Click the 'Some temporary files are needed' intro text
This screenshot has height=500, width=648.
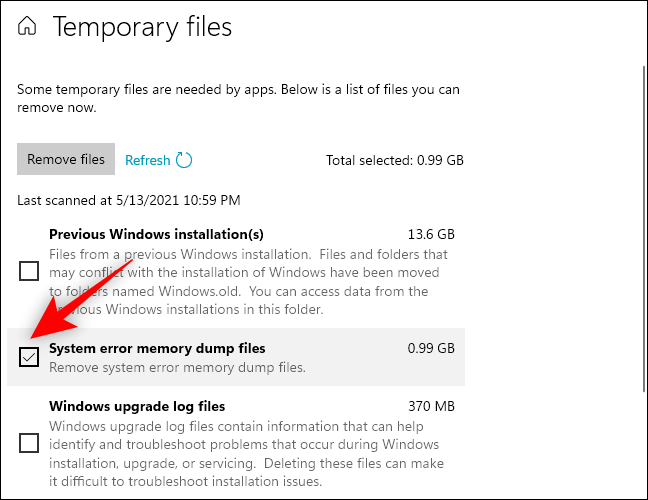238,98
